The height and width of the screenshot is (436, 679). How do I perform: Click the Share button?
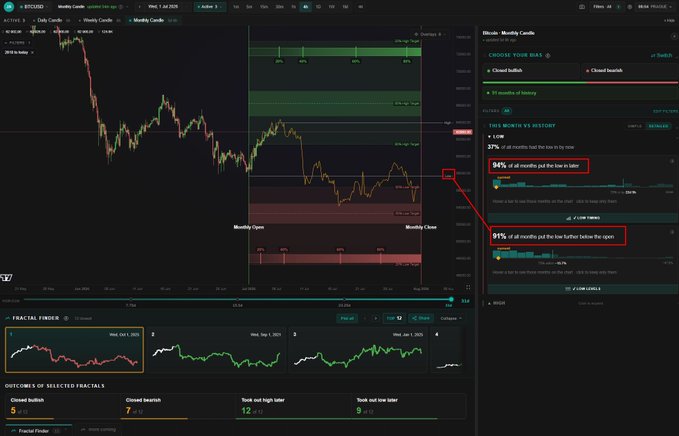(x=421, y=318)
